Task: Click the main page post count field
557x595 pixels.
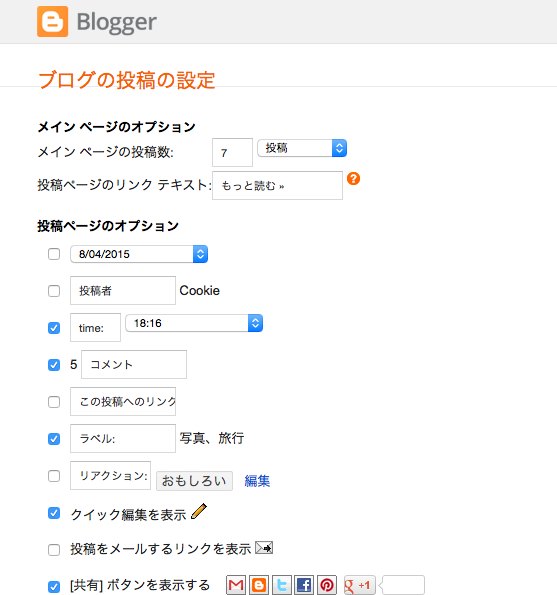Action: (232, 152)
